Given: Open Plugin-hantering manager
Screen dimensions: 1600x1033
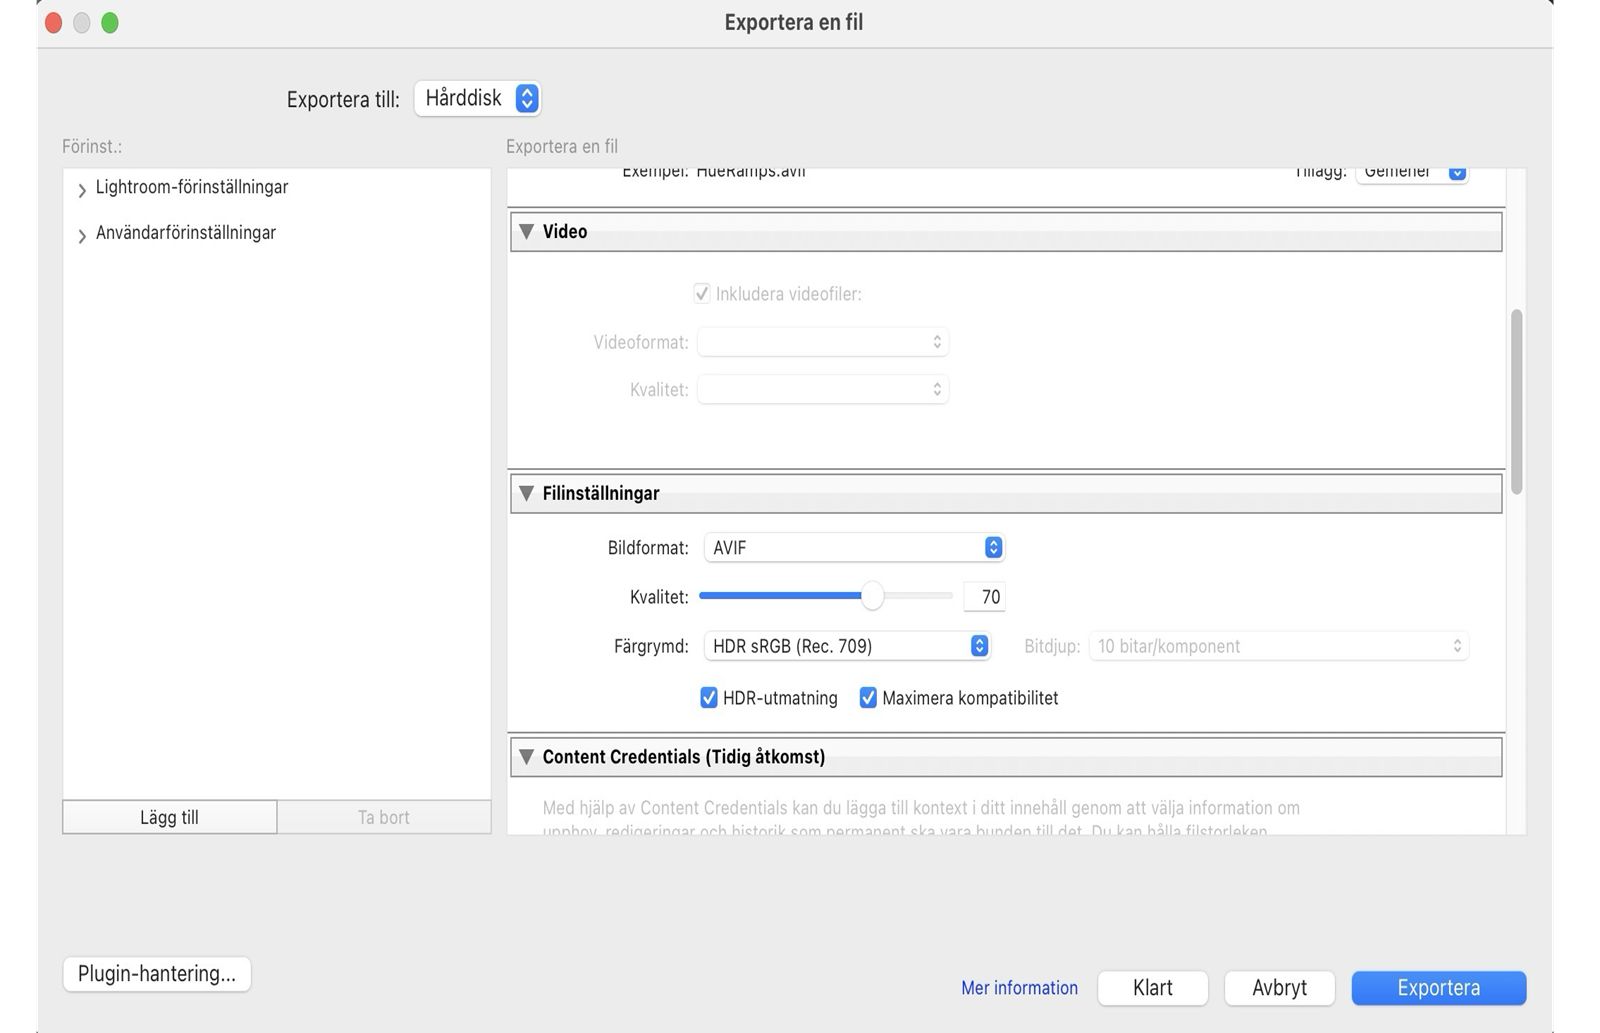Looking at the screenshot, I should click(x=157, y=974).
